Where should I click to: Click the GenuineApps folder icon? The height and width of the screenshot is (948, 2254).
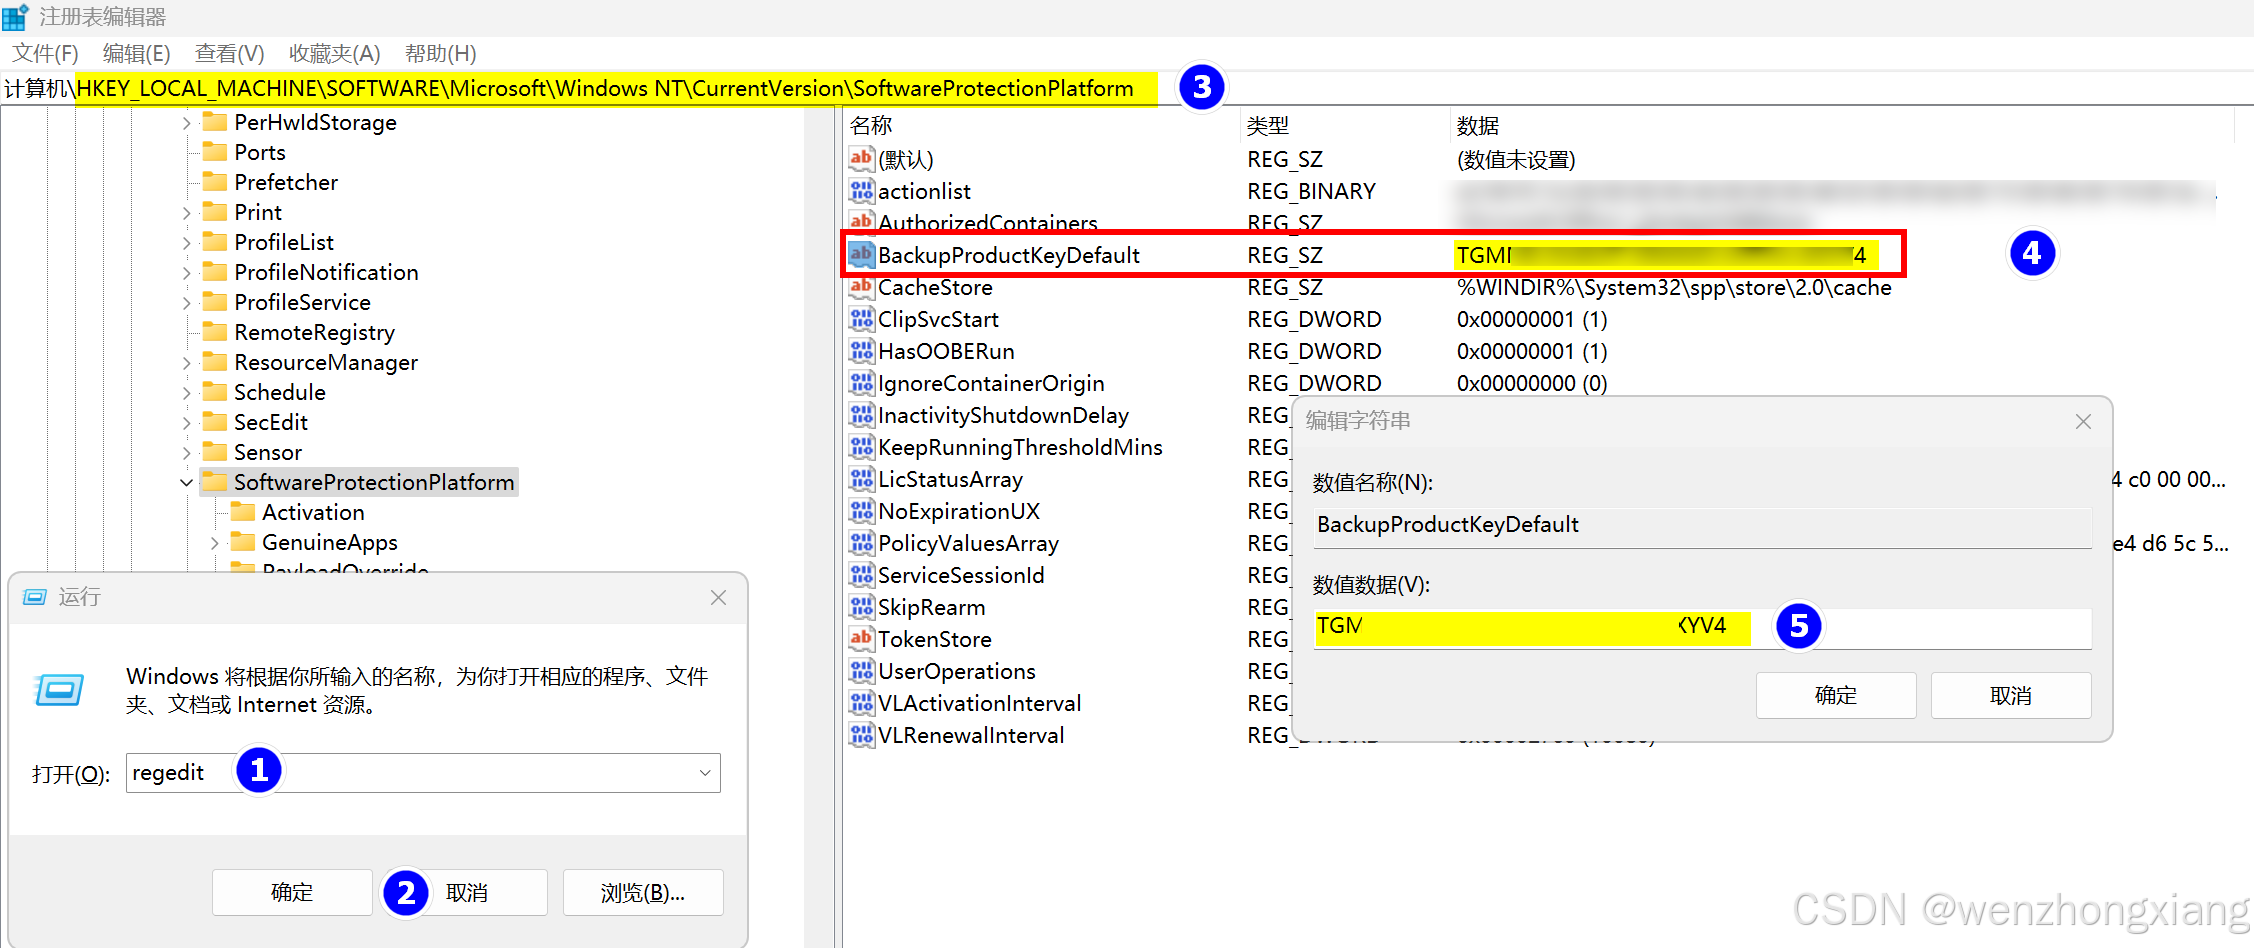click(x=243, y=542)
